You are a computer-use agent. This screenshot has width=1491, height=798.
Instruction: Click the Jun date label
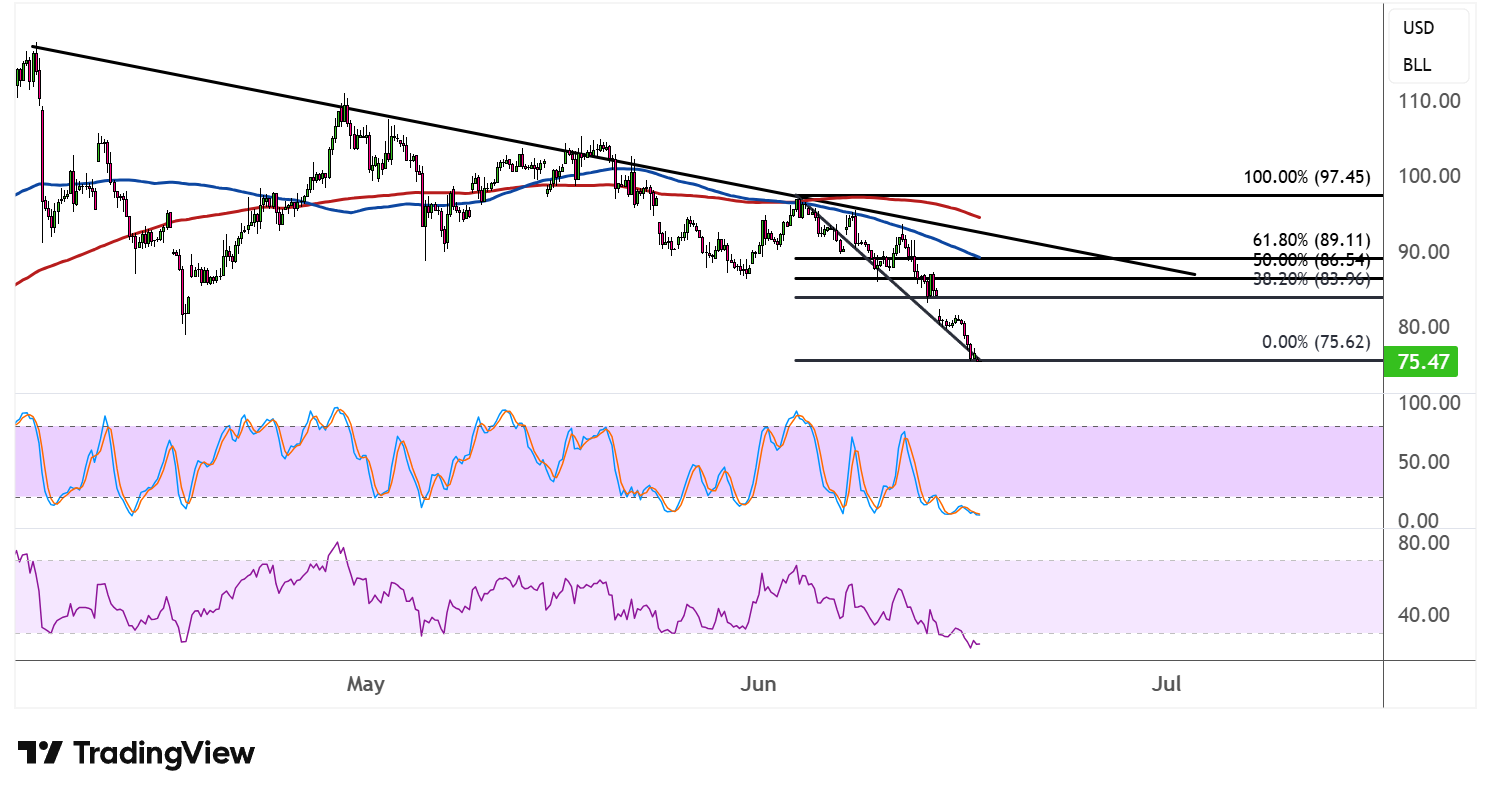click(759, 685)
